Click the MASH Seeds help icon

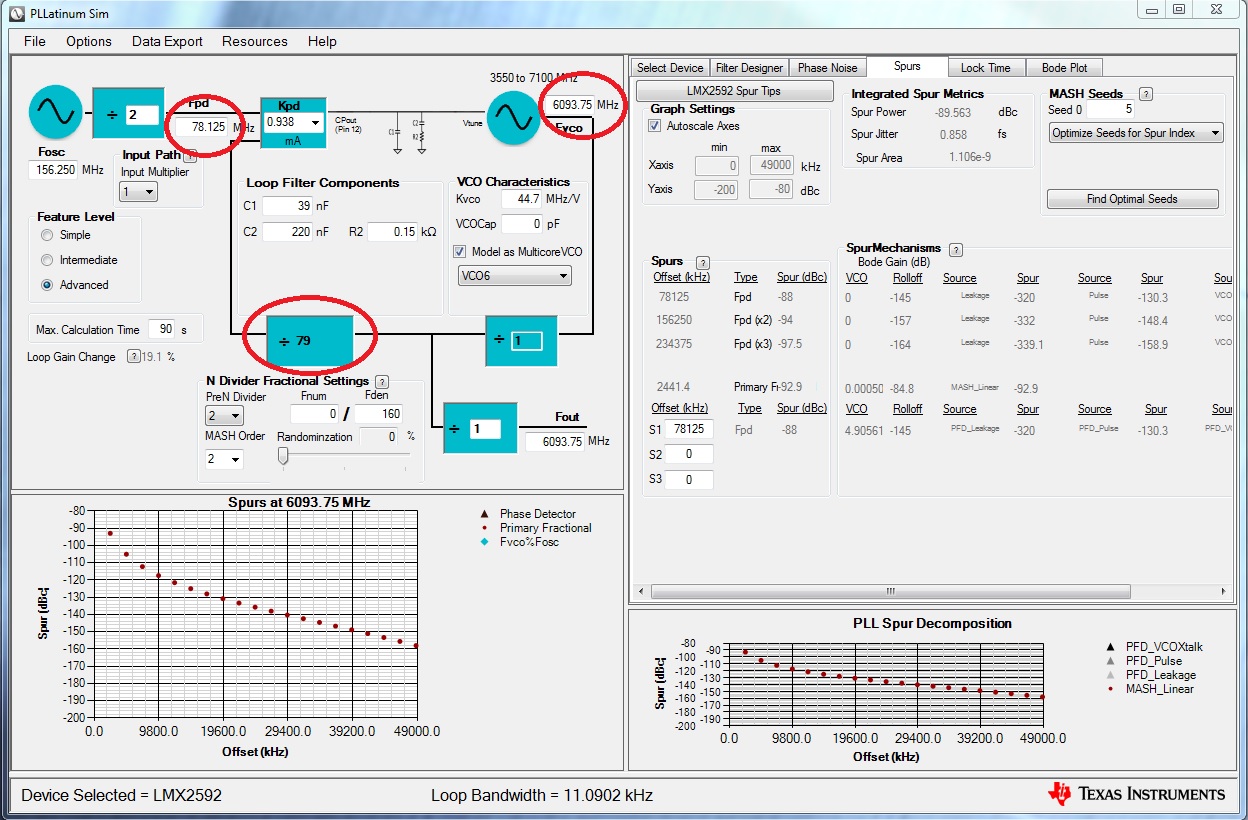pos(1146,94)
